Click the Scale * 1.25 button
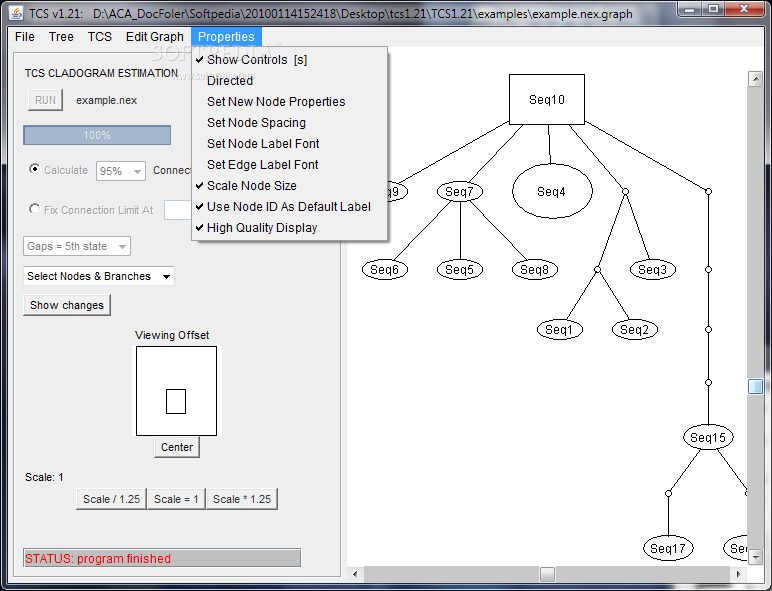 click(242, 499)
